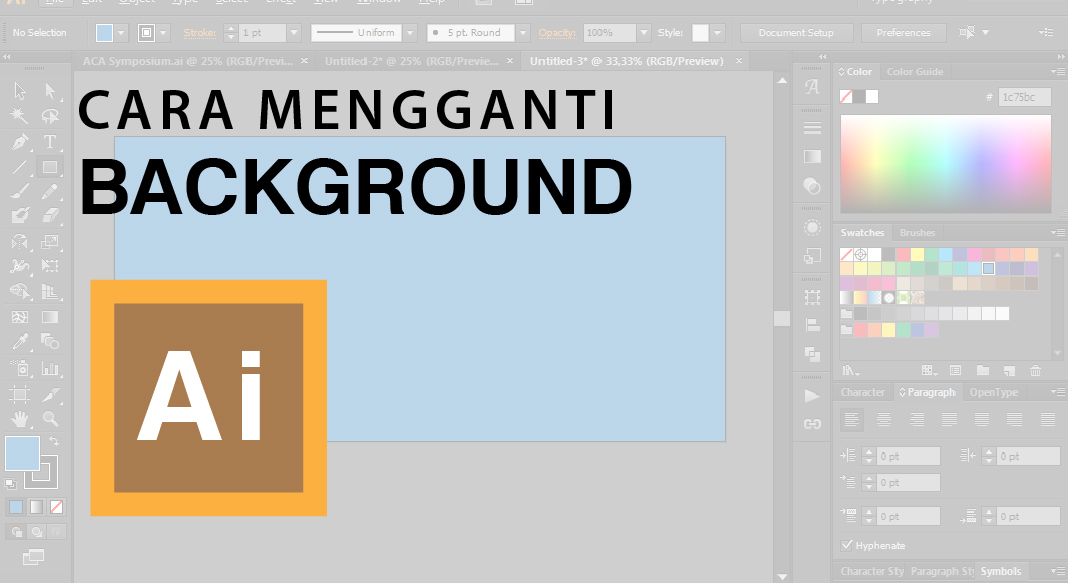The height and width of the screenshot is (583, 1068).
Task: Select the Scale tool
Action: (x=50, y=242)
